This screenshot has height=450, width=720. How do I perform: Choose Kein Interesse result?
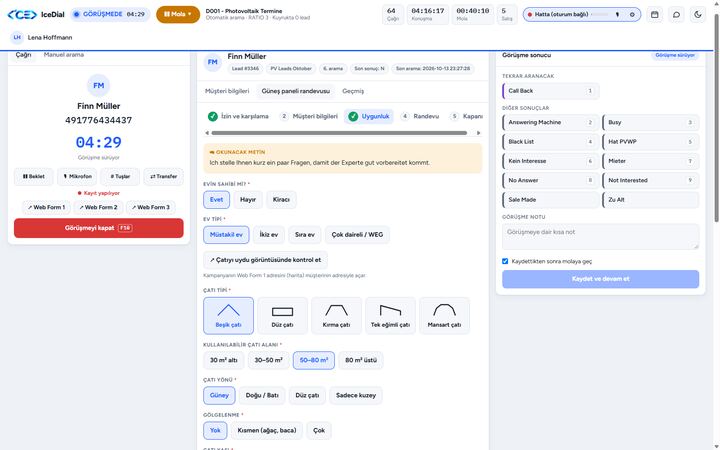click(x=551, y=161)
